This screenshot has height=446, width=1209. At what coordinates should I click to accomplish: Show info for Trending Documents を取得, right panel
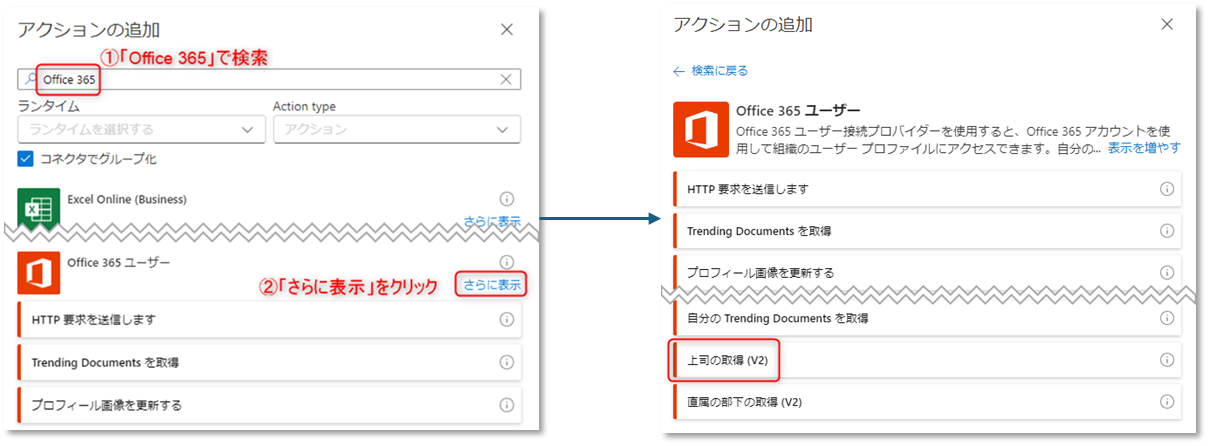coord(1166,231)
